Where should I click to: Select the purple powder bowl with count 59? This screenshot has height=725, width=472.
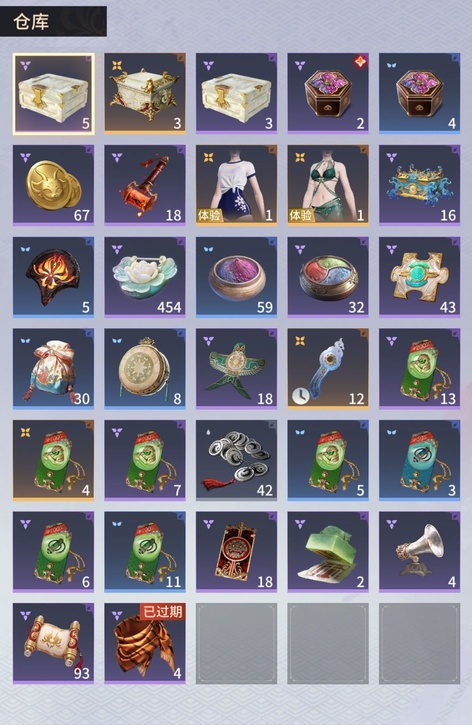[x=236, y=277]
